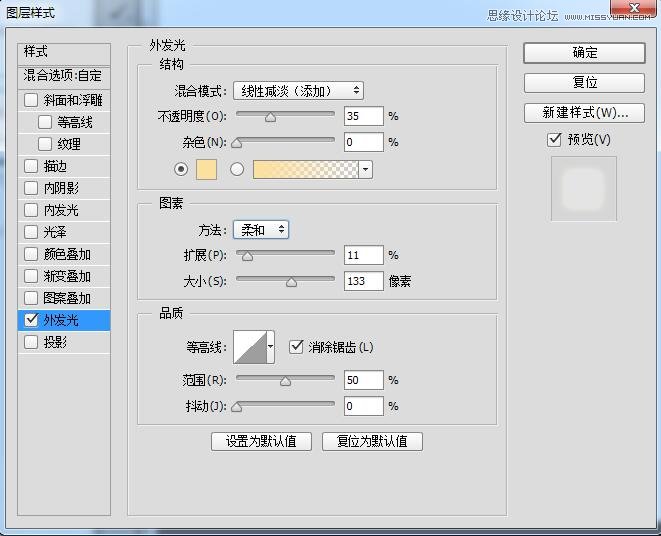
Task: Open the 方法 dropdown
Action: (261, 230)
